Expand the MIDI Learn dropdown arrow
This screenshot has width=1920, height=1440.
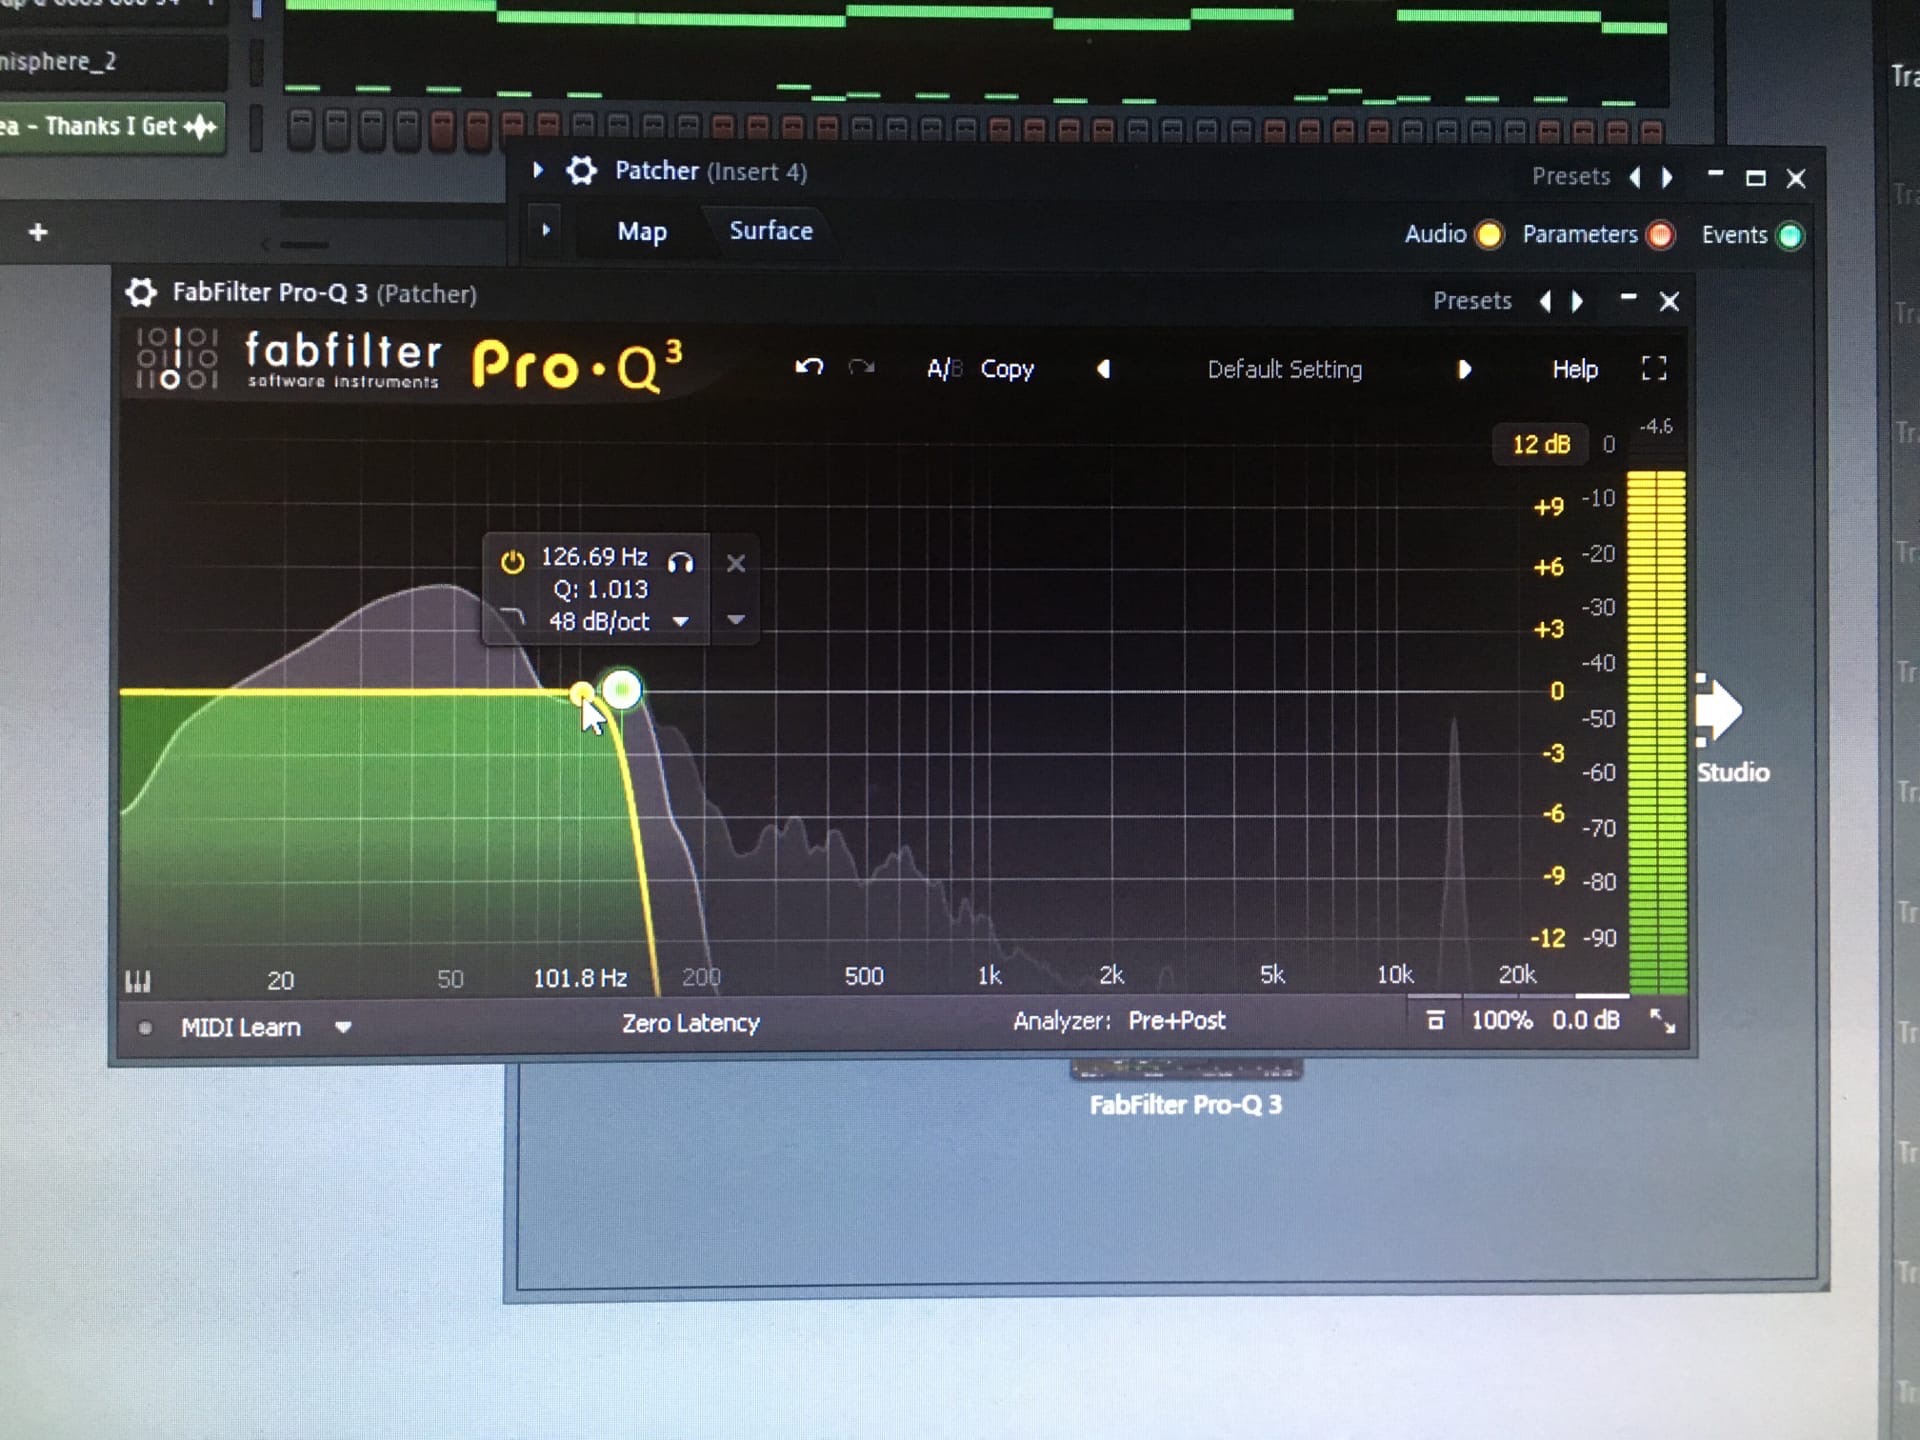(343, 1027)
